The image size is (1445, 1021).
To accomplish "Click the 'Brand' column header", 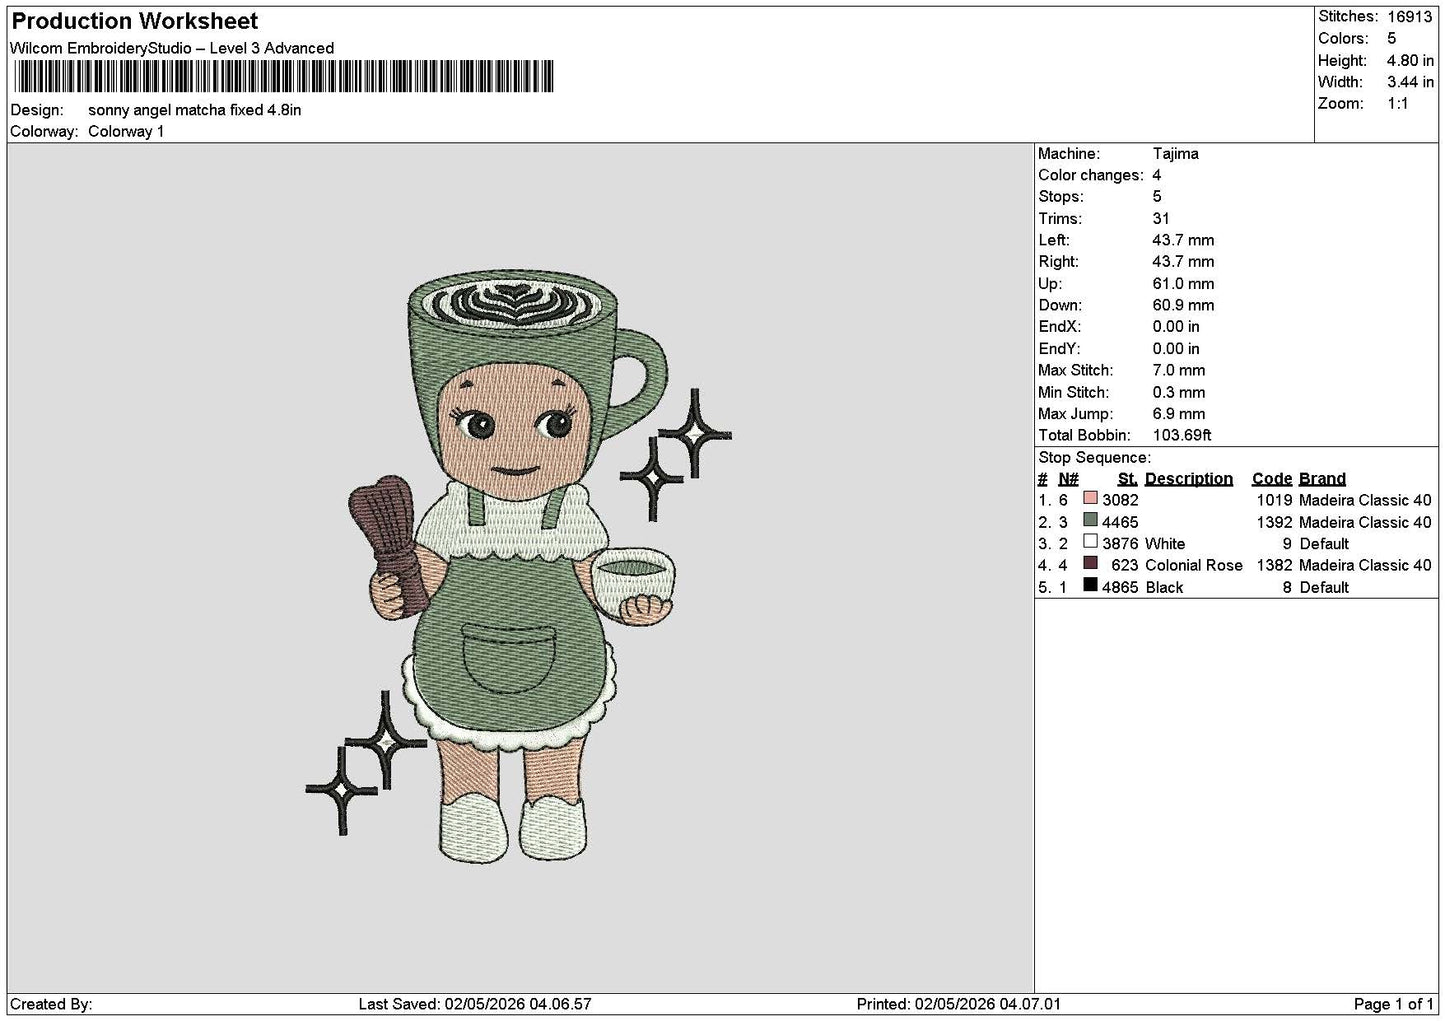I will point(1322,478).
